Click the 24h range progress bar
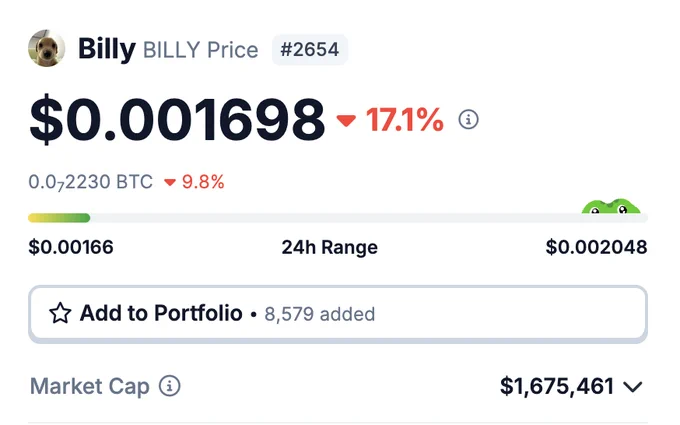 pos(338,218)
